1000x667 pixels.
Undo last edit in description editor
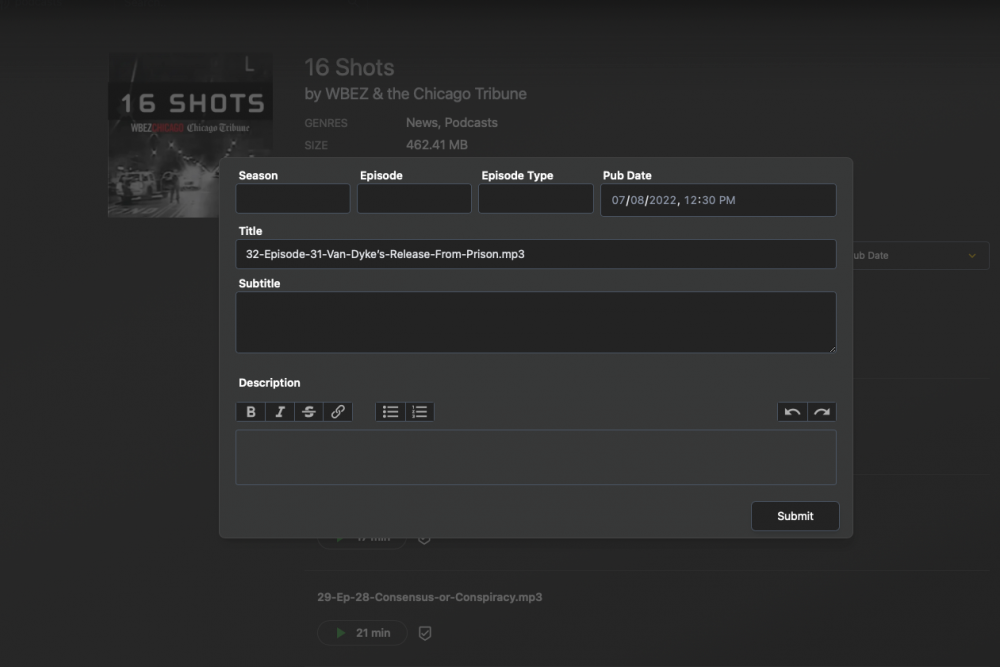[792, 412]
